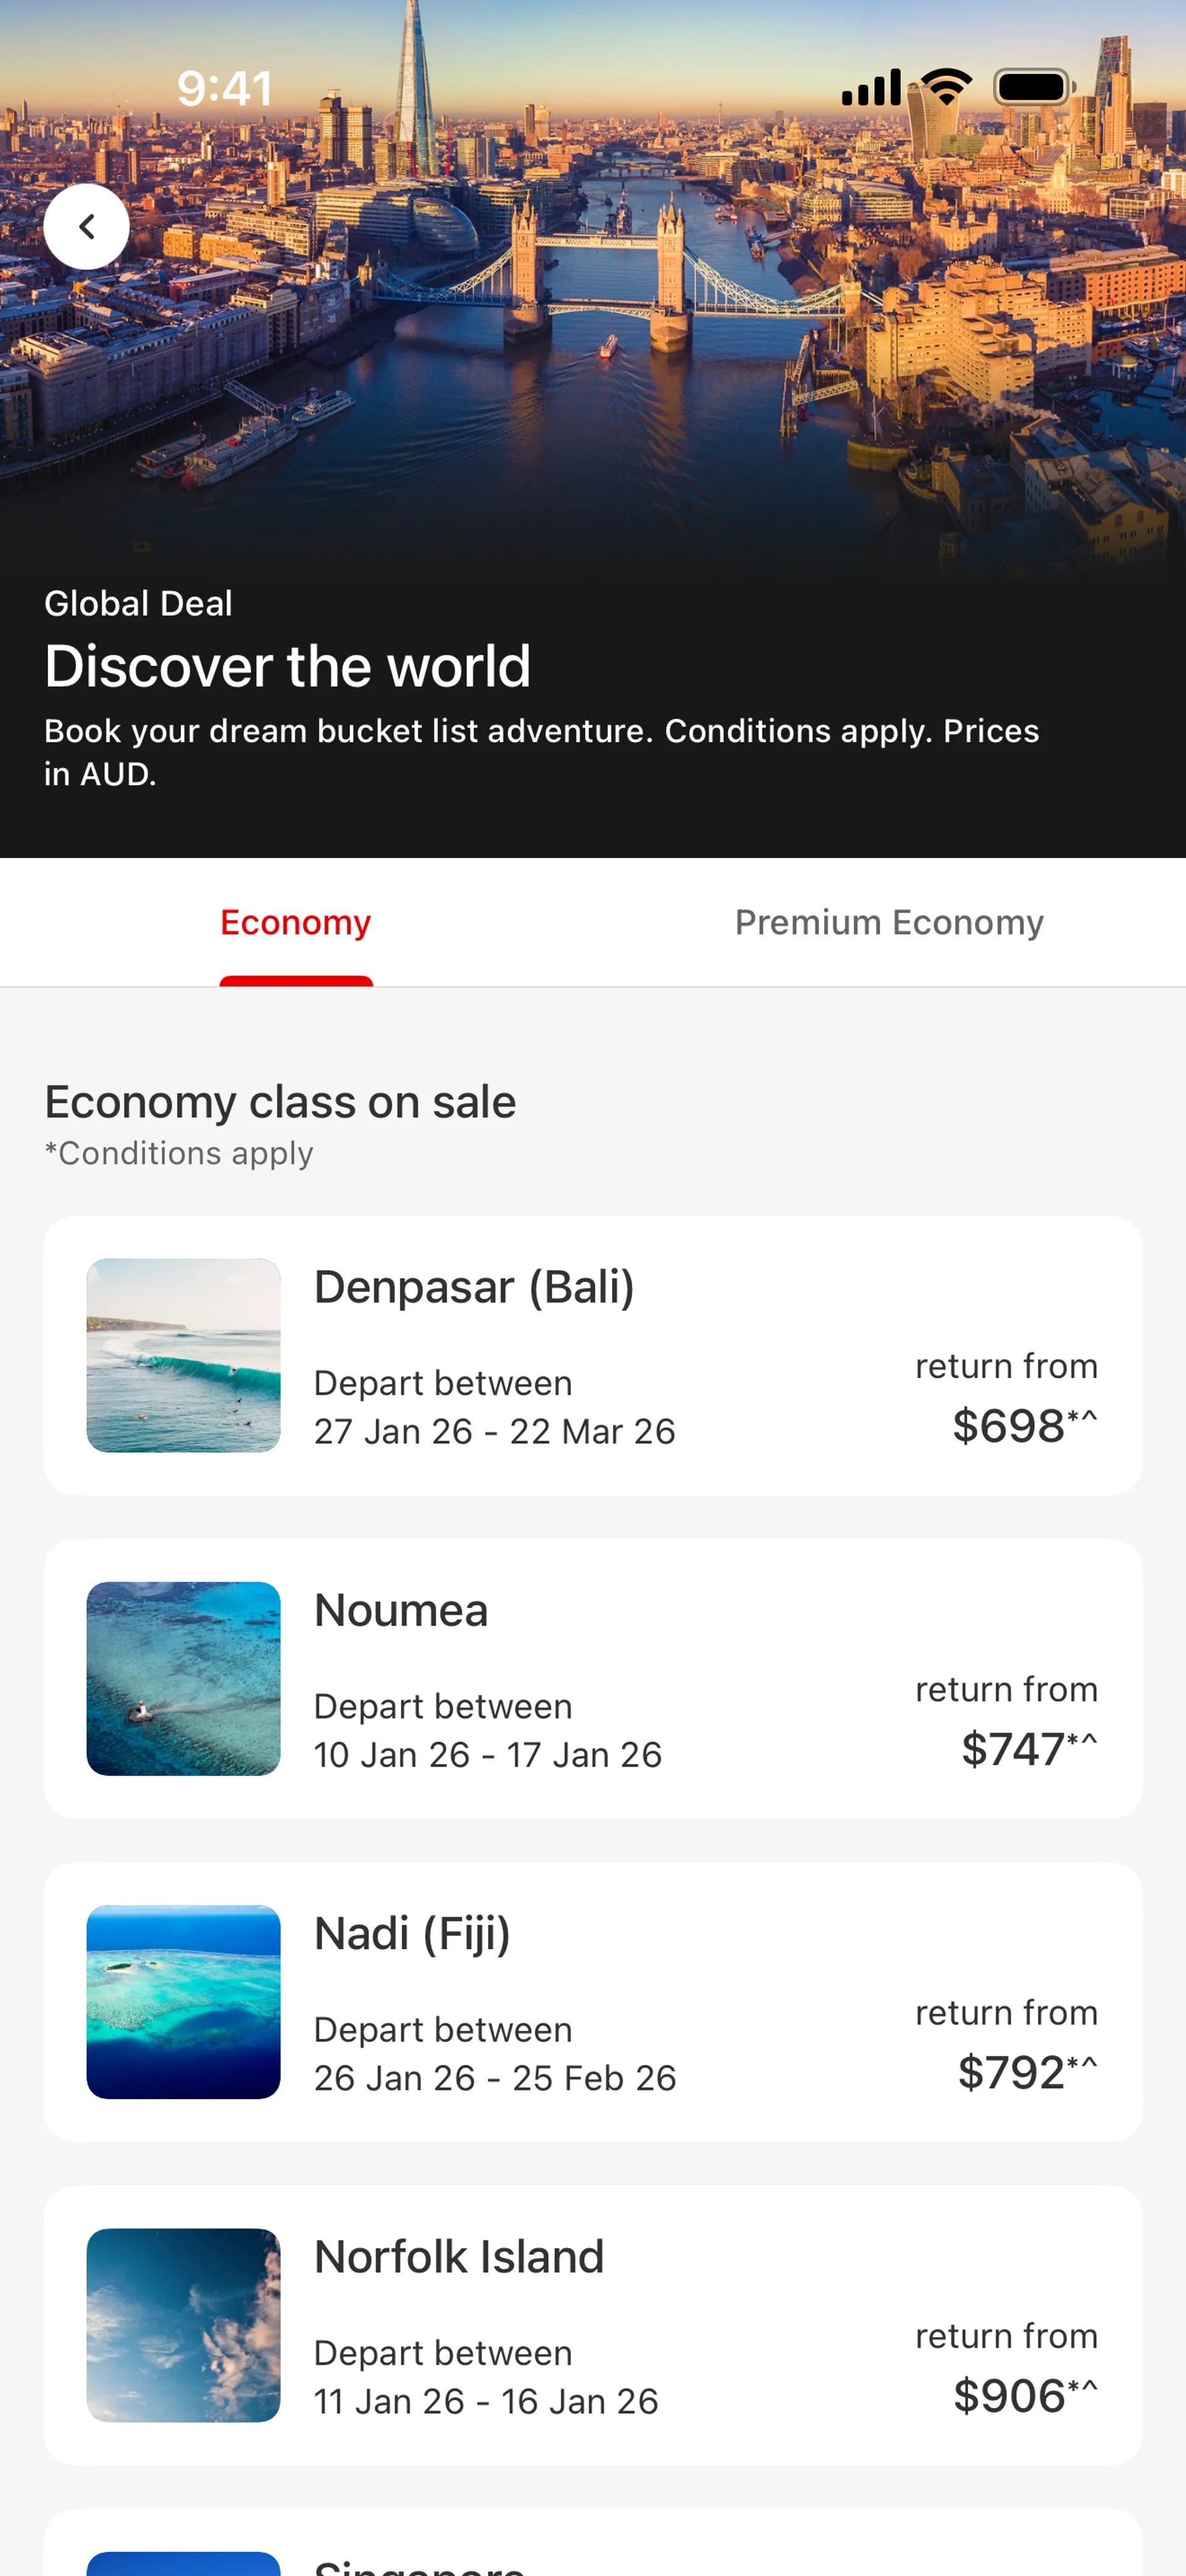The width and height of the screenshot is (1186, 2576).
Task: Open the Premium Economy tab
Action: 889,922
